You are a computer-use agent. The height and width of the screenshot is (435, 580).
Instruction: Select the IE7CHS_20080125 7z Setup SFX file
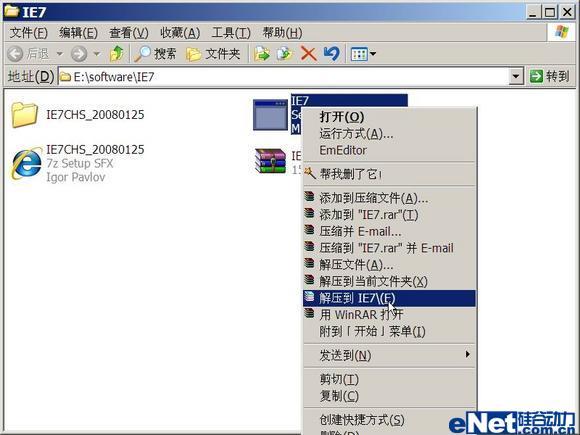pyautogui.click(x=77, y=163)
